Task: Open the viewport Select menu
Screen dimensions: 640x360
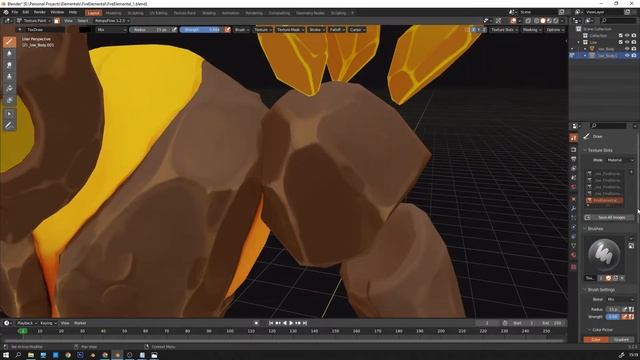Action: pyautogui.click(x=83, y=20)
